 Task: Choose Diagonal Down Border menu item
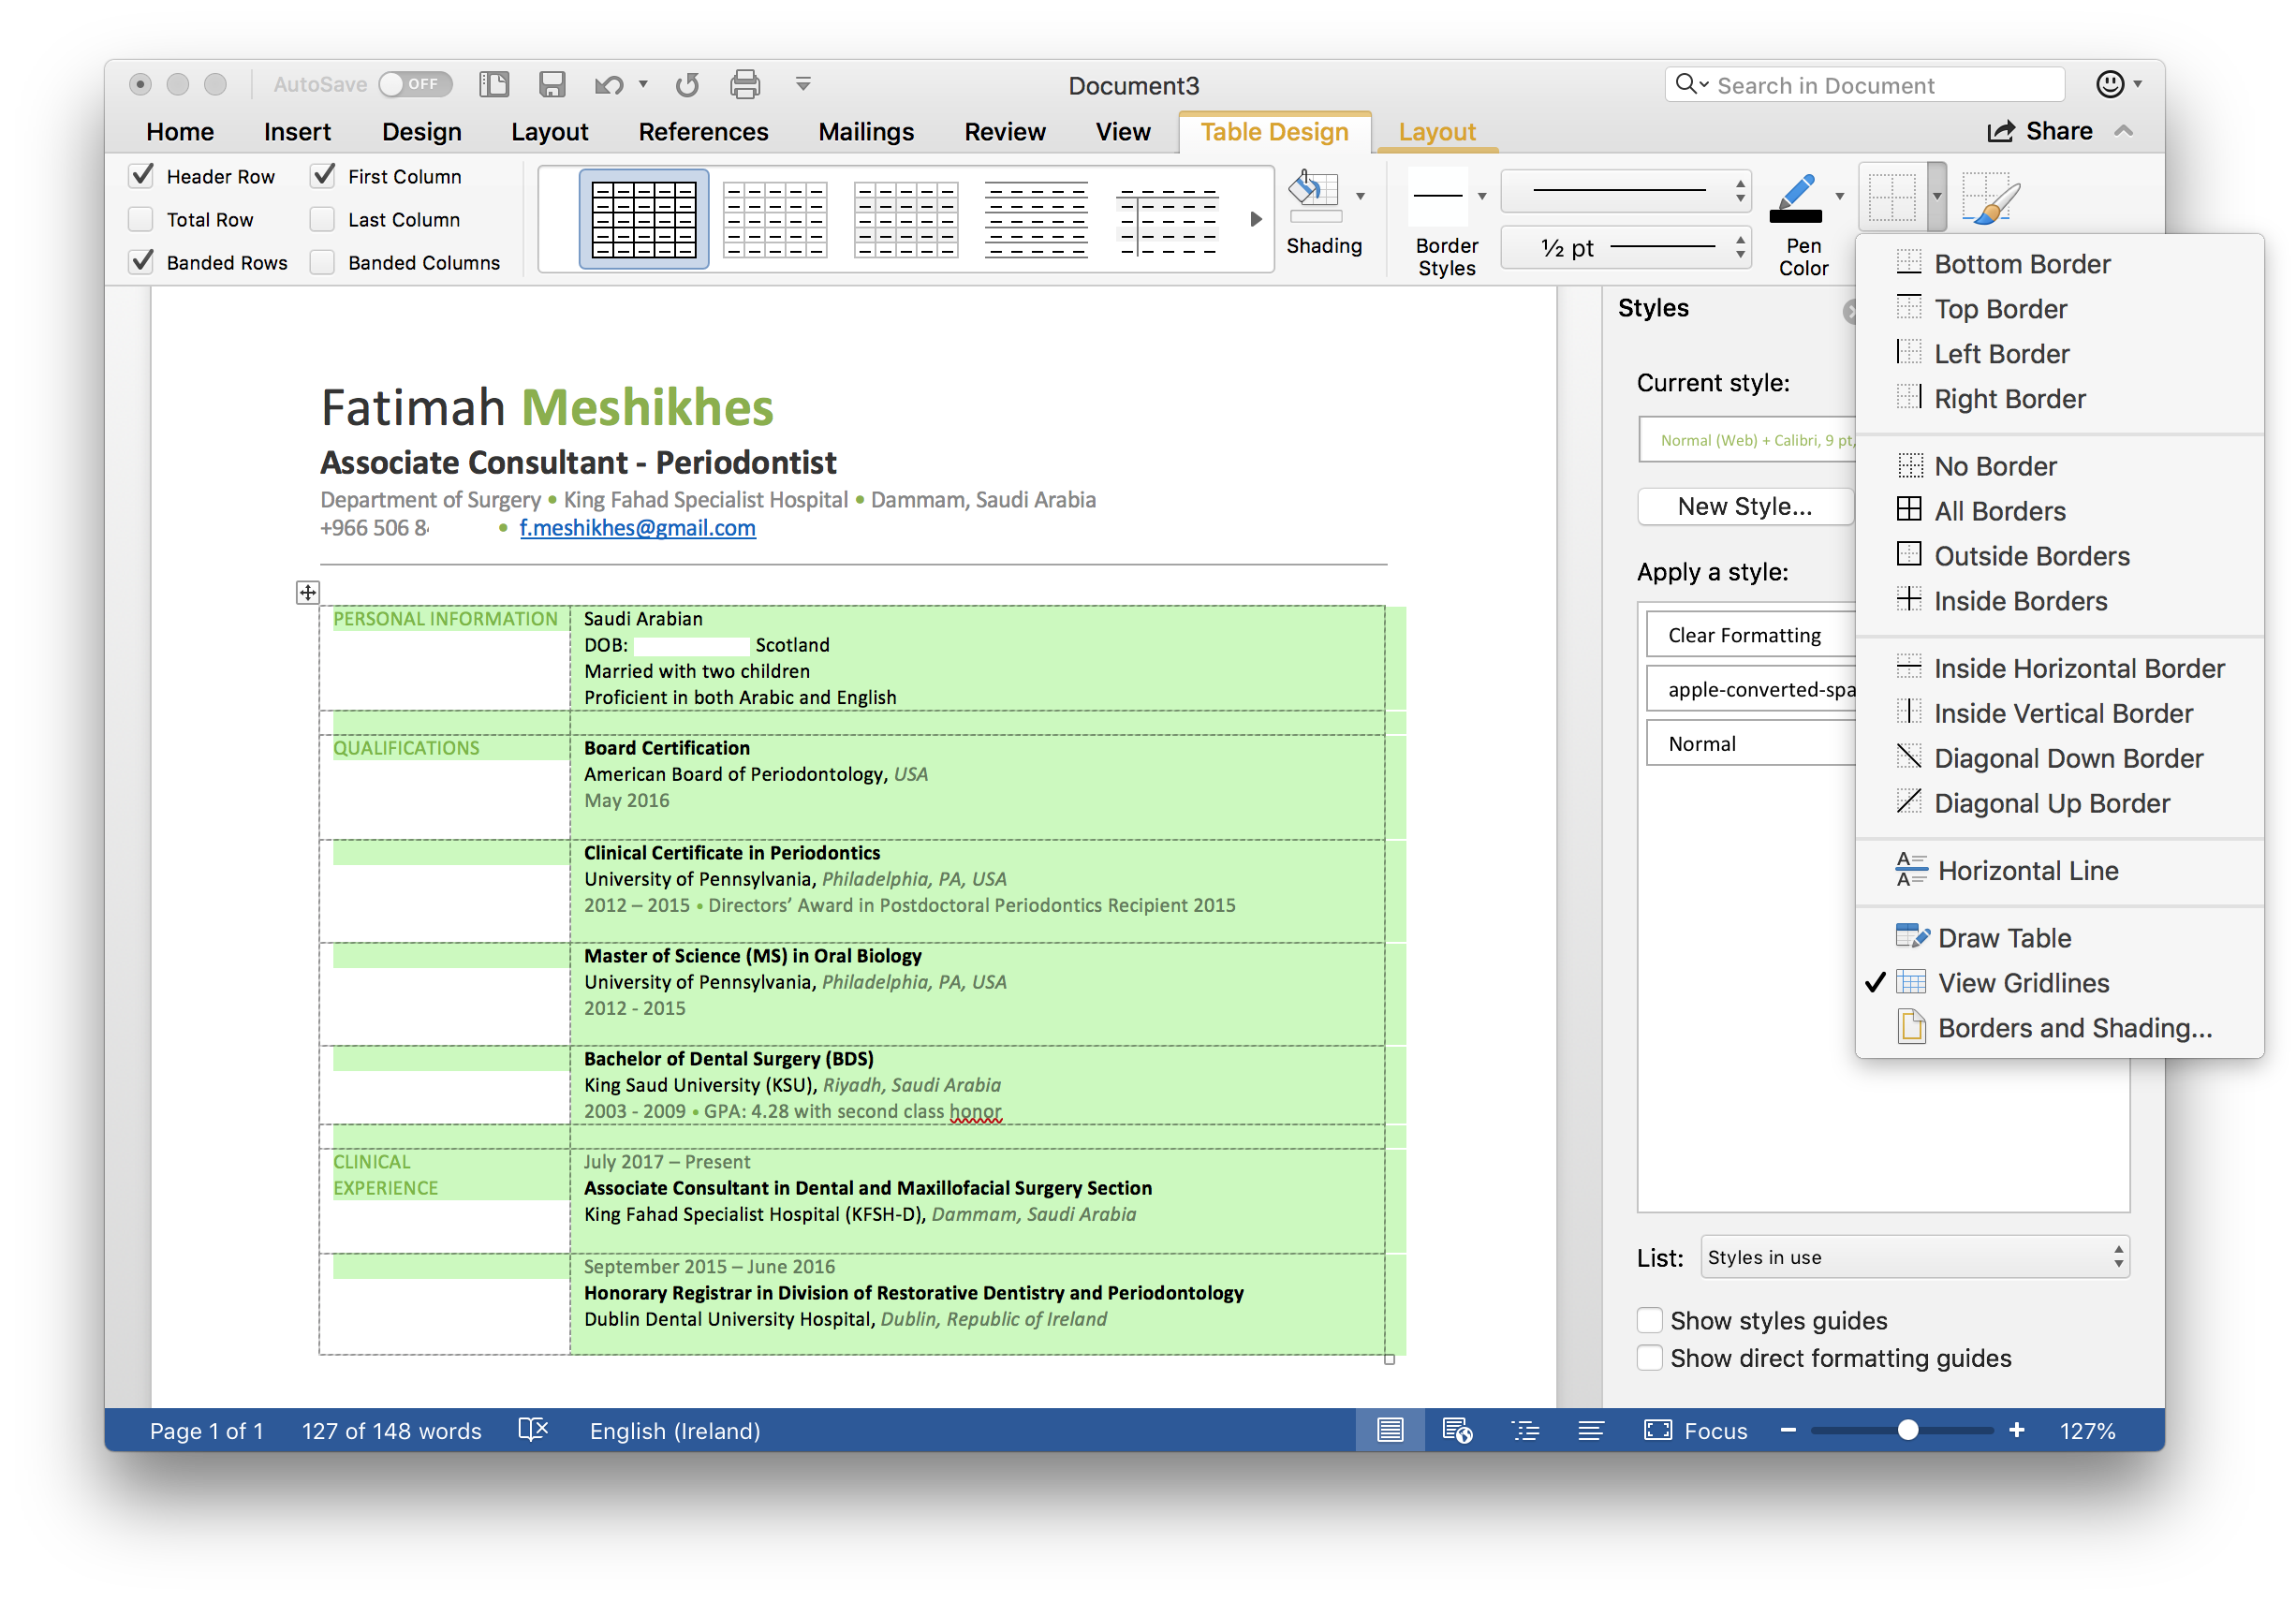(2059, 757)
